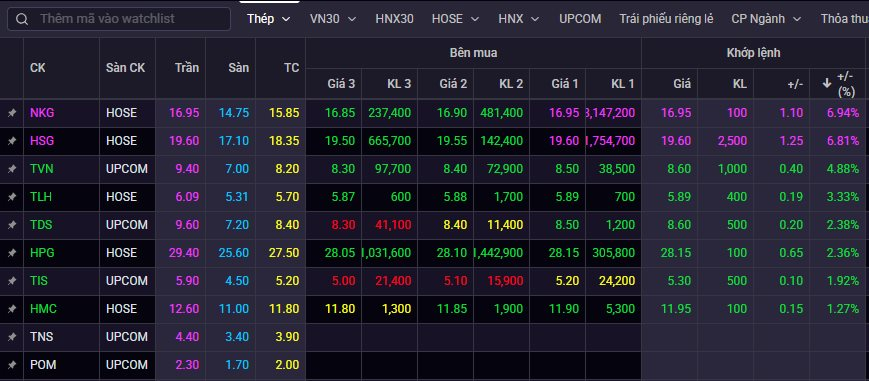Sort by the Trần column header
Viewport: 869px width, 381px height.
click(x=187, y=68)
